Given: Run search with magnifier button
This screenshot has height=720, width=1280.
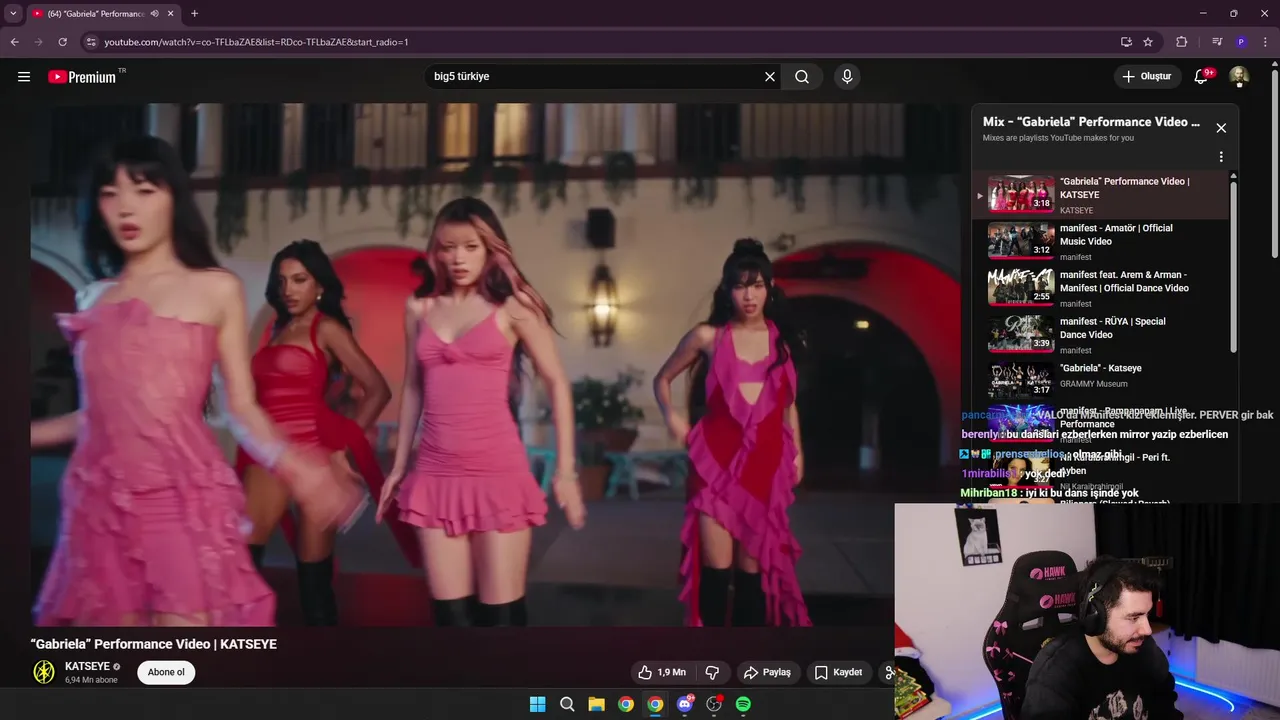Looking at the screenshot, I should tap(802, 76).
